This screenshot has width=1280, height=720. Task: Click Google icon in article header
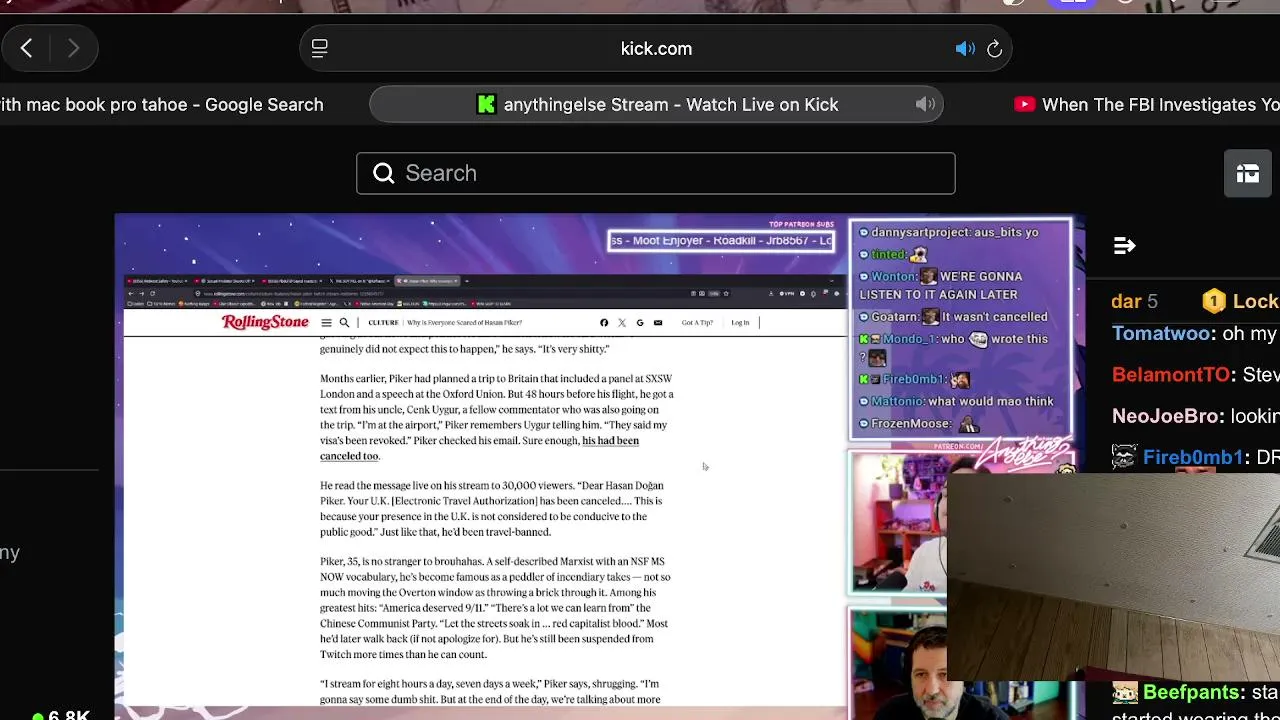(640, 323)
